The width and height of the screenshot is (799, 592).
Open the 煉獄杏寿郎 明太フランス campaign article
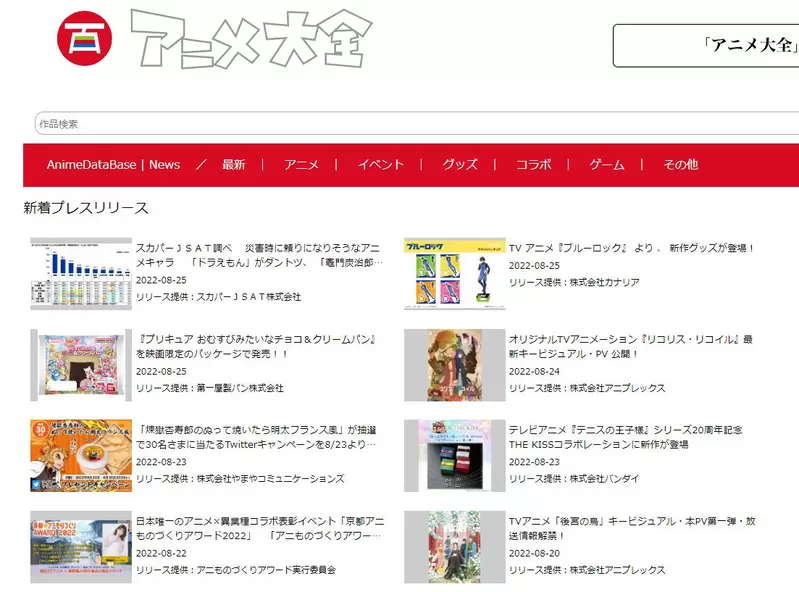coord(256,437)
